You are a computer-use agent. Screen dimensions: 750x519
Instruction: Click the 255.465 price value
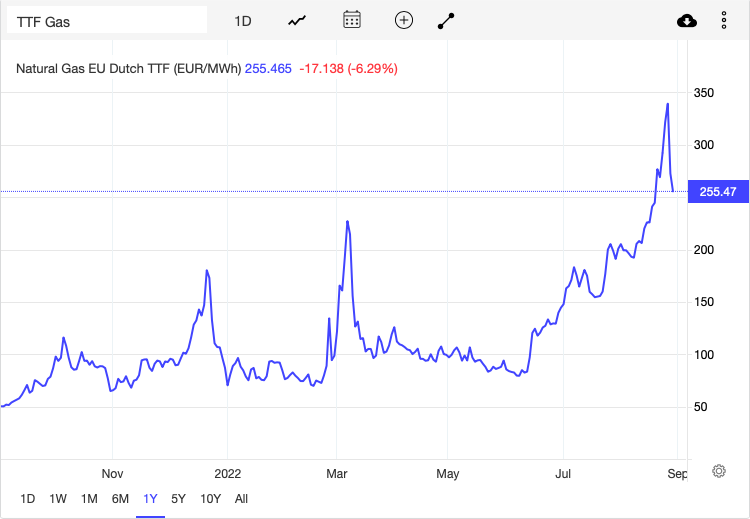(268, 68)
